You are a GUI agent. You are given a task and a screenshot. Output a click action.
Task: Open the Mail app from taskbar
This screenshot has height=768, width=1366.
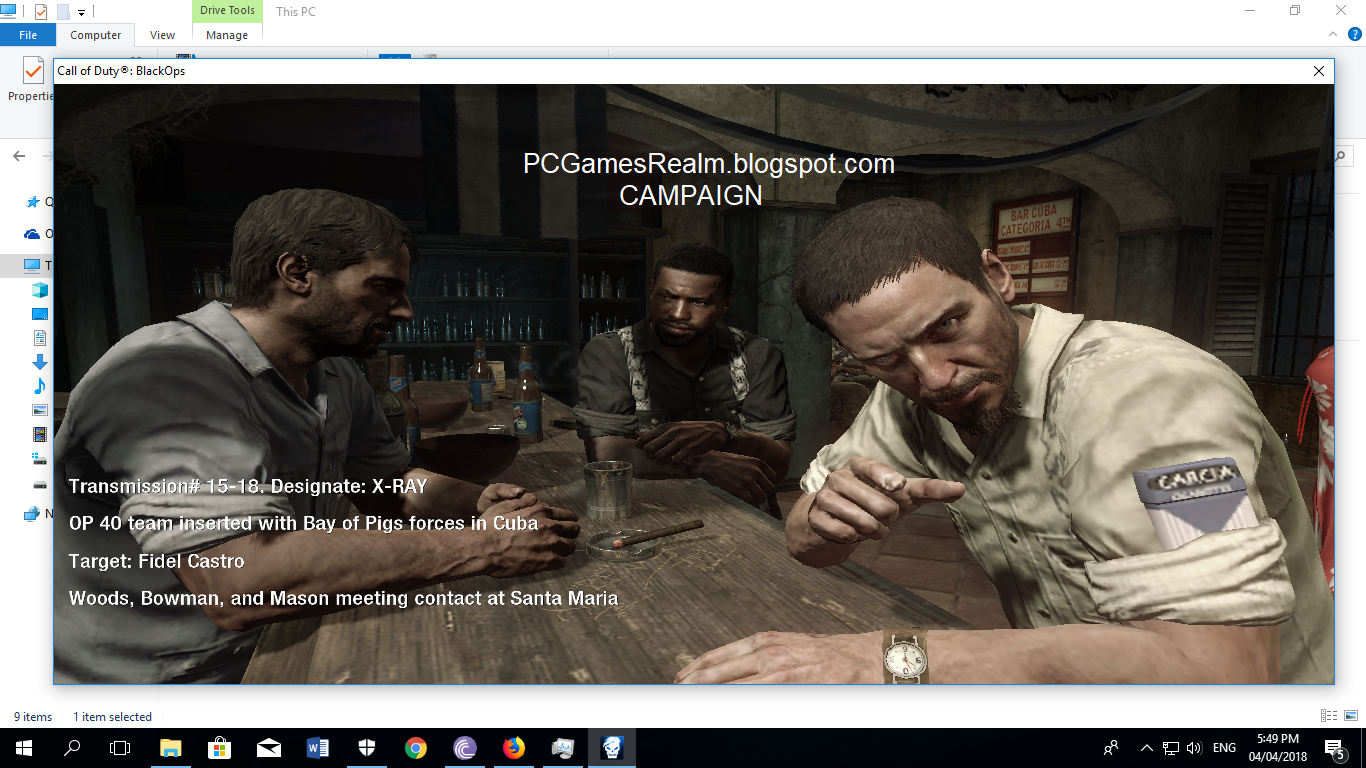coord(268,748)
